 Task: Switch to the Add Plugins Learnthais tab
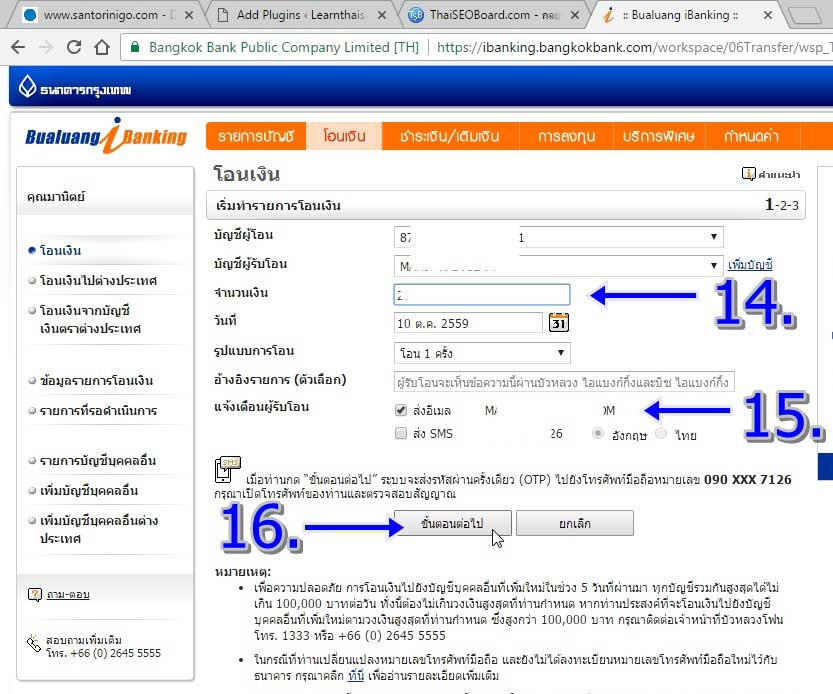tap(300, 15)
